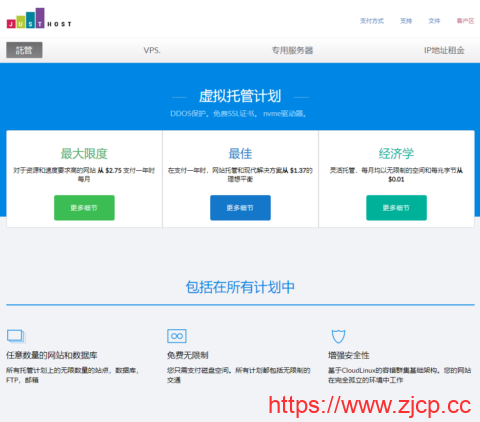Click the 增强安全性 feature title
Viewport: 480px width, 422px height.
pos(349,355)
